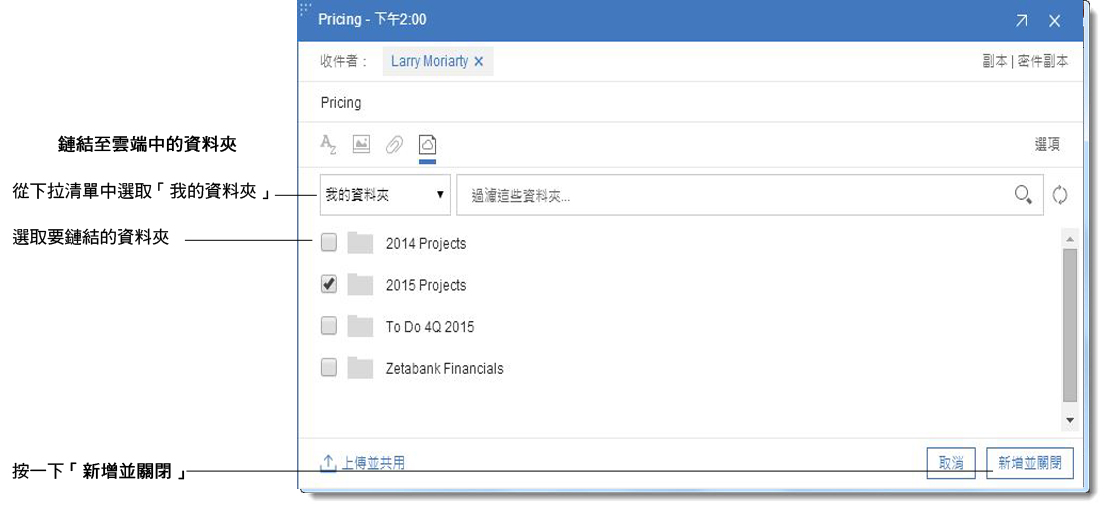Tick the To Do 4Q 2015 checkbox
Screen dimensions: 1105x508
(x=328, y=326)
